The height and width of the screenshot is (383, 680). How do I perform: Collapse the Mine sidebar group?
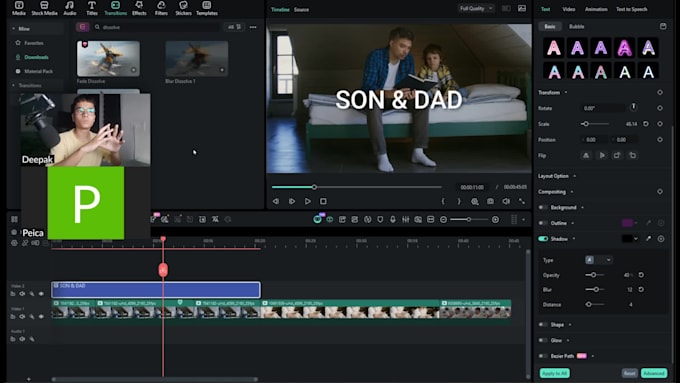(13, 29)
